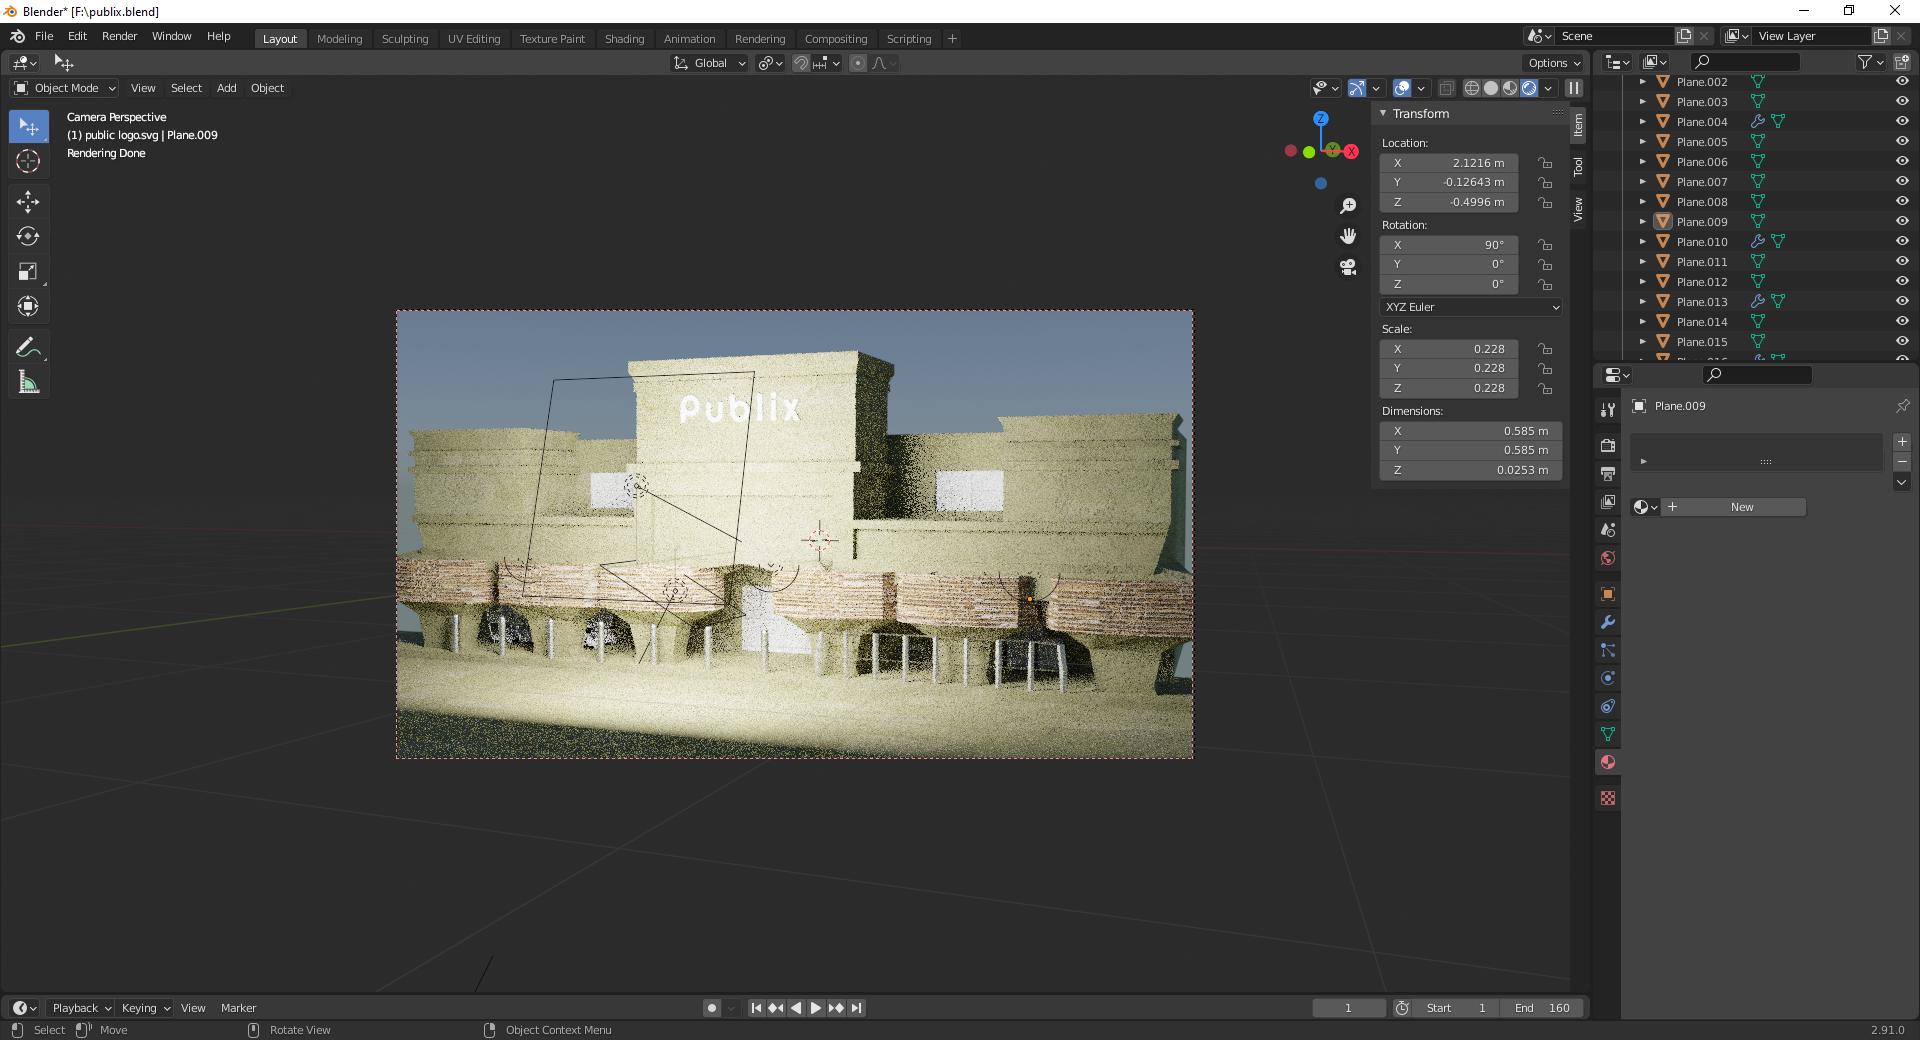Open the Options dropdown in header
Screen dimensions: 1920x1040
click(1554, 63)
